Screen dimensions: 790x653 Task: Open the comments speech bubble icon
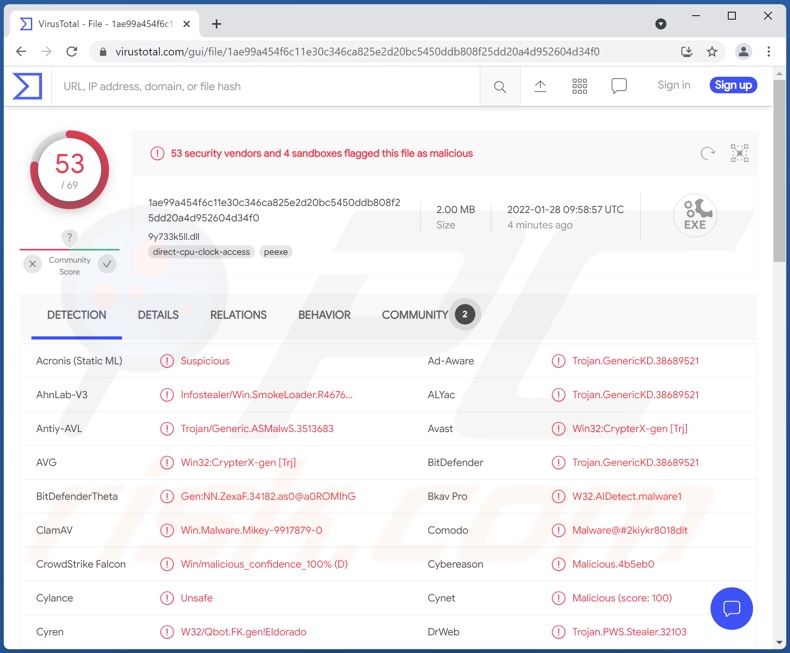coord(619,86)
